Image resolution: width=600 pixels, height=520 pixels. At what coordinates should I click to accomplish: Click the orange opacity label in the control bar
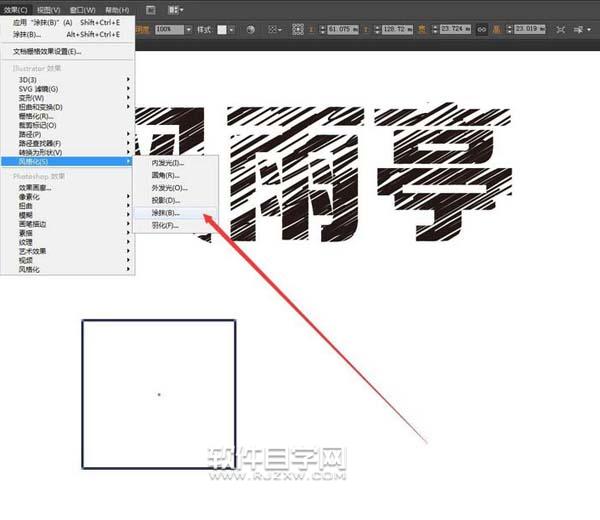(x=142, y=29)
